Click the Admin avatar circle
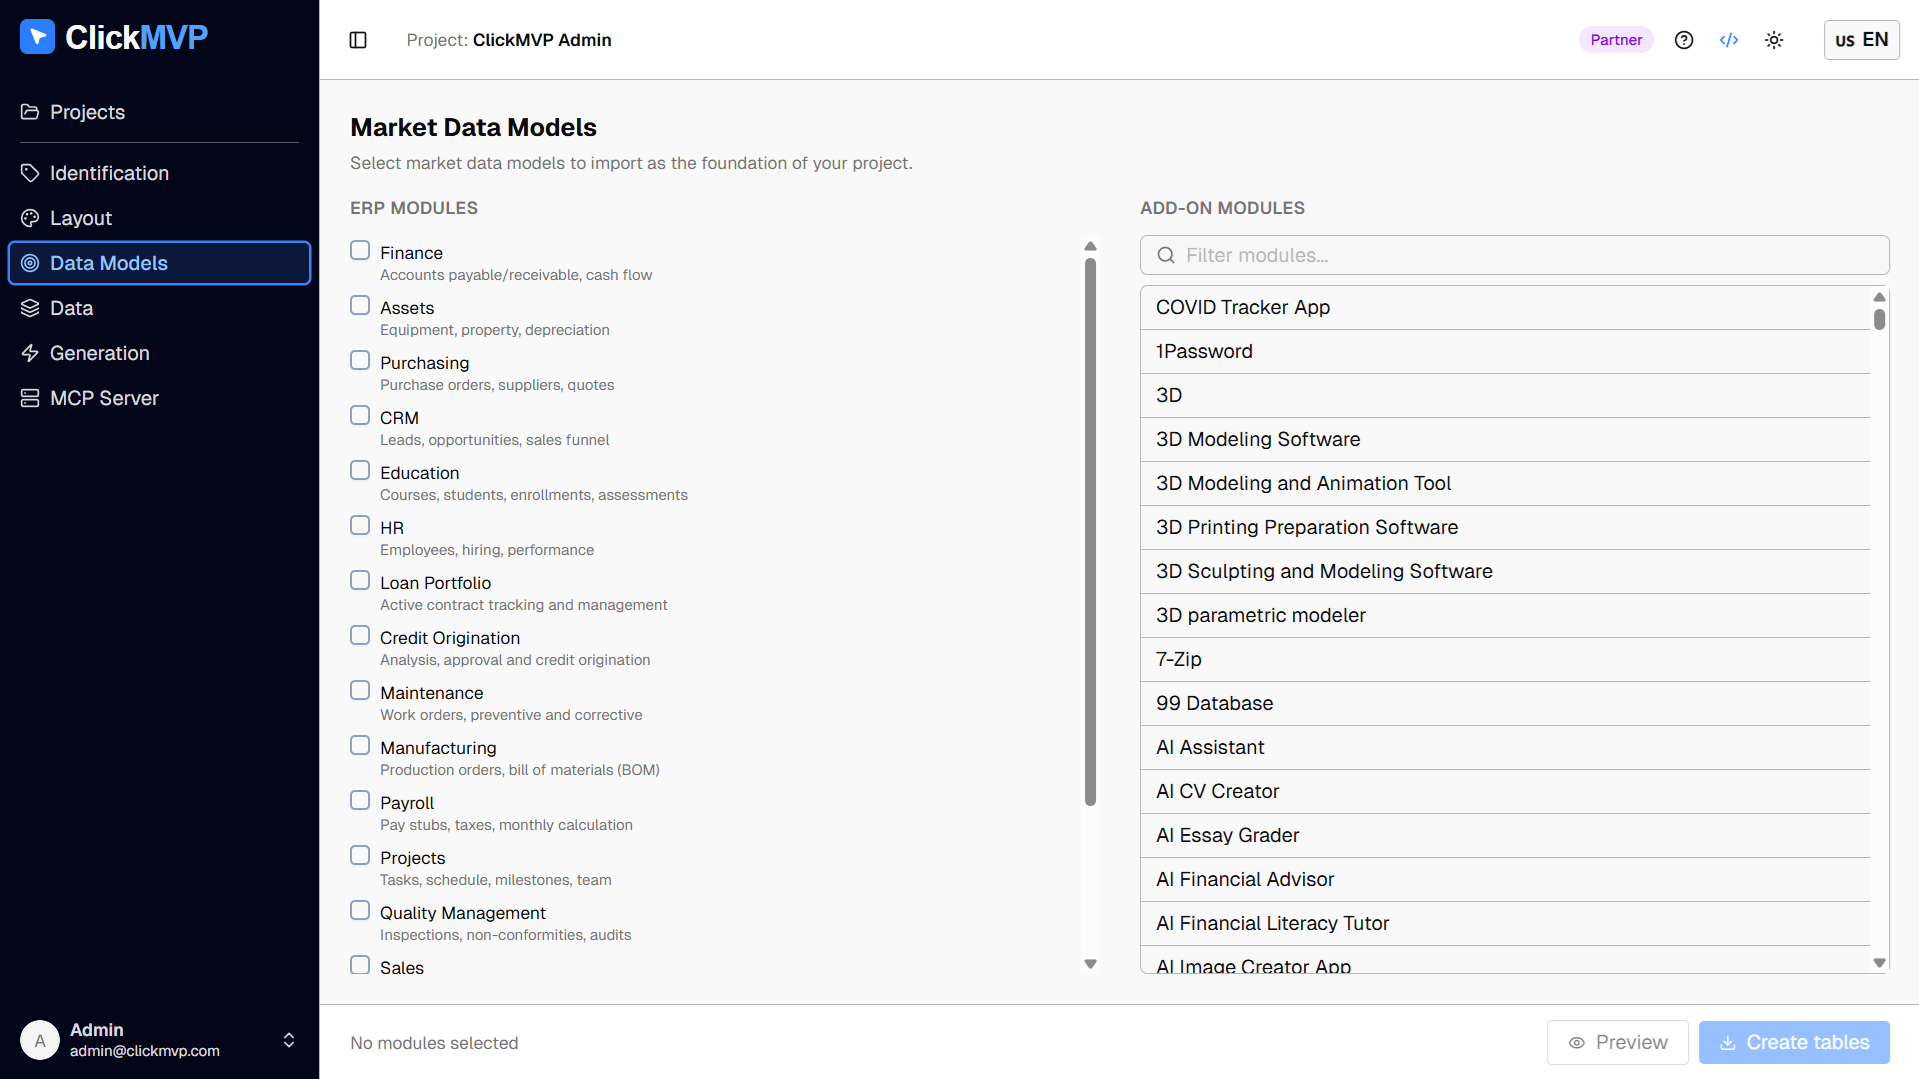1919x1079 pixels. point(40,1040)
